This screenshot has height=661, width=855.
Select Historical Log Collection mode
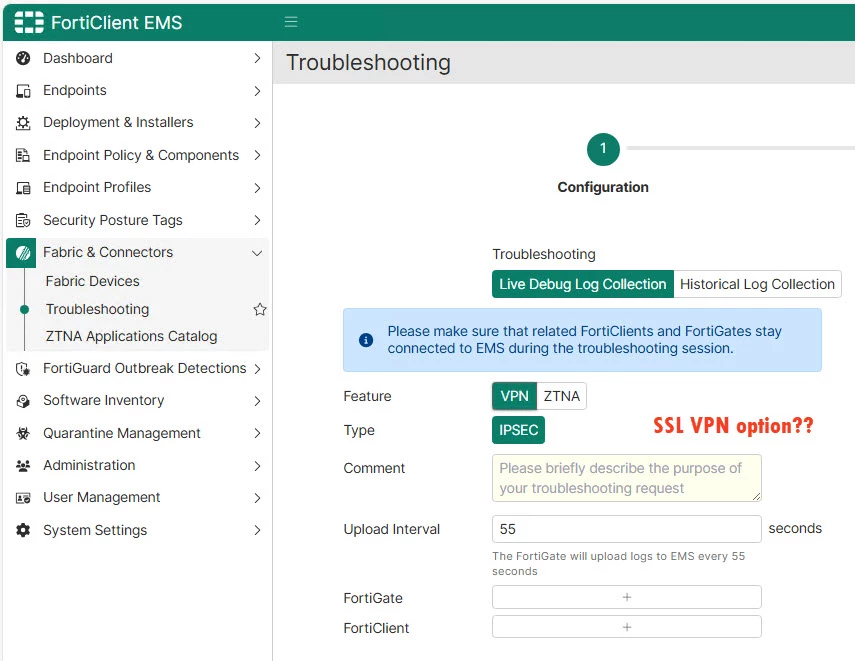point(757,284)
